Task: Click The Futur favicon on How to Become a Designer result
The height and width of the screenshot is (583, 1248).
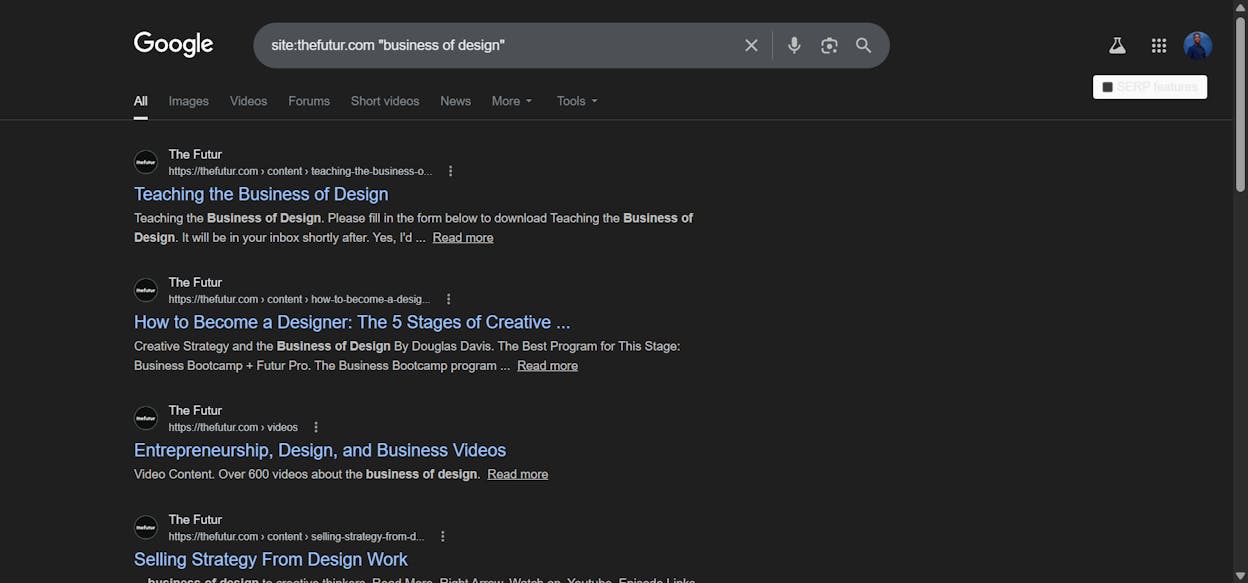Action: click(146, 290)
